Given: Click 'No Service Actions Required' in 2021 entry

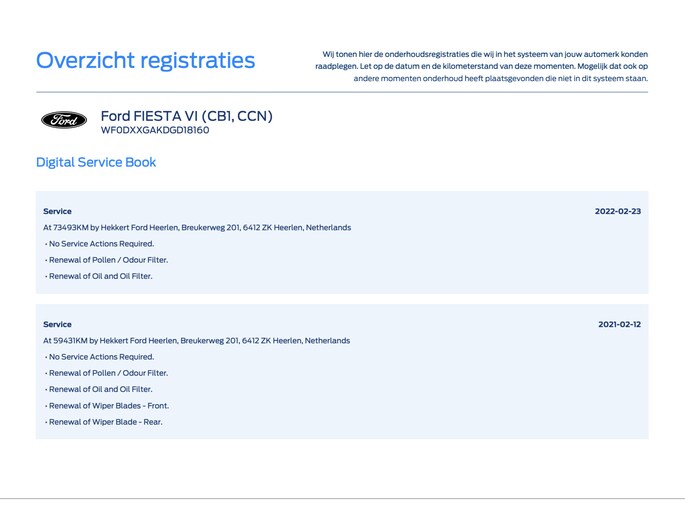Looking at the screenshot, I should click(x=100, y=357).
